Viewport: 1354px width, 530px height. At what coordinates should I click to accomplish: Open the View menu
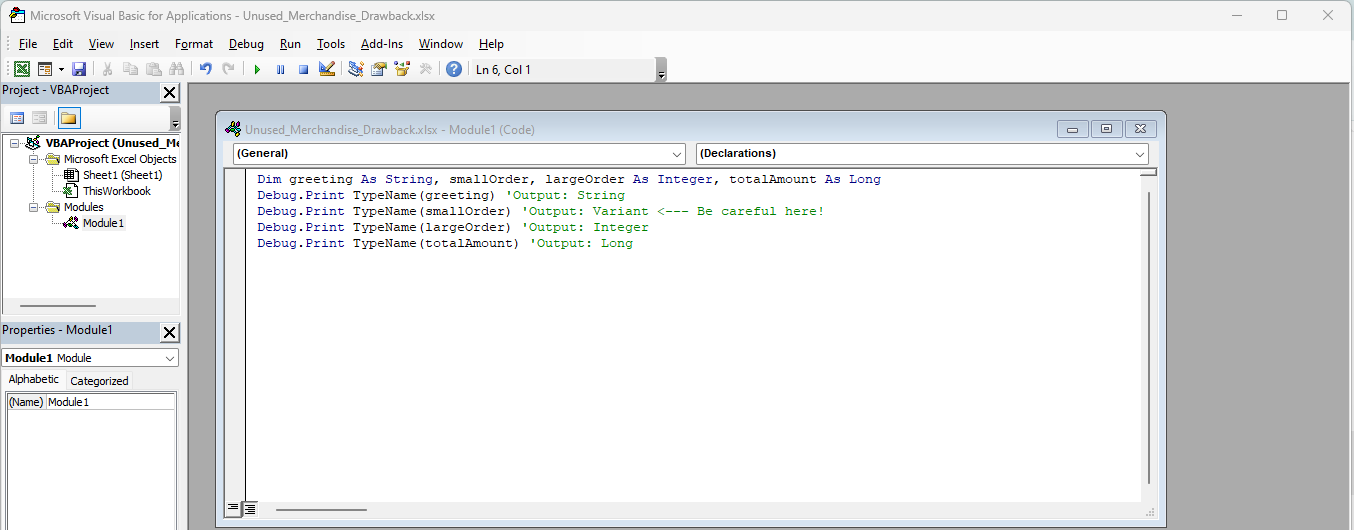coord(101,44)
